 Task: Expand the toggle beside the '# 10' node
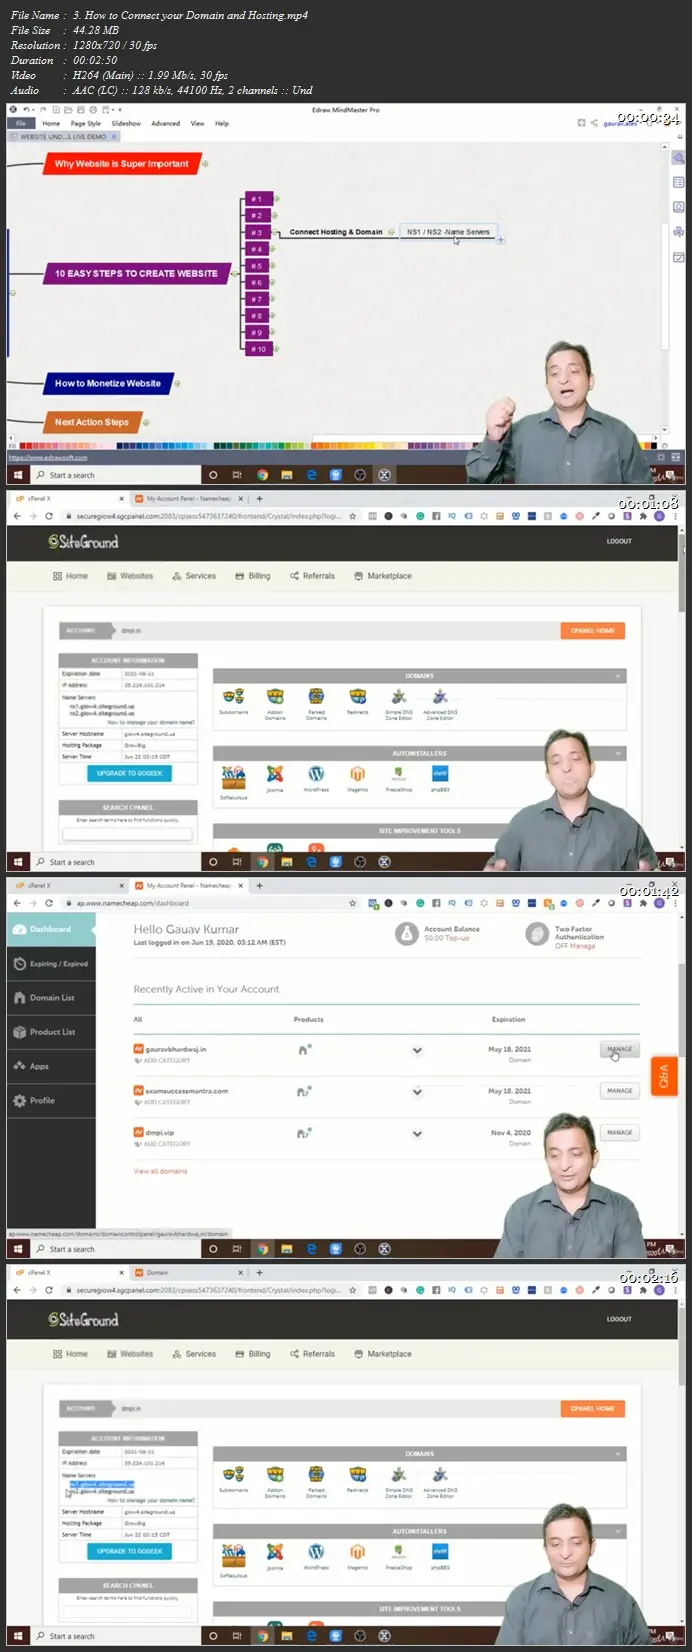pyautogui.click(x=276, y=349)
